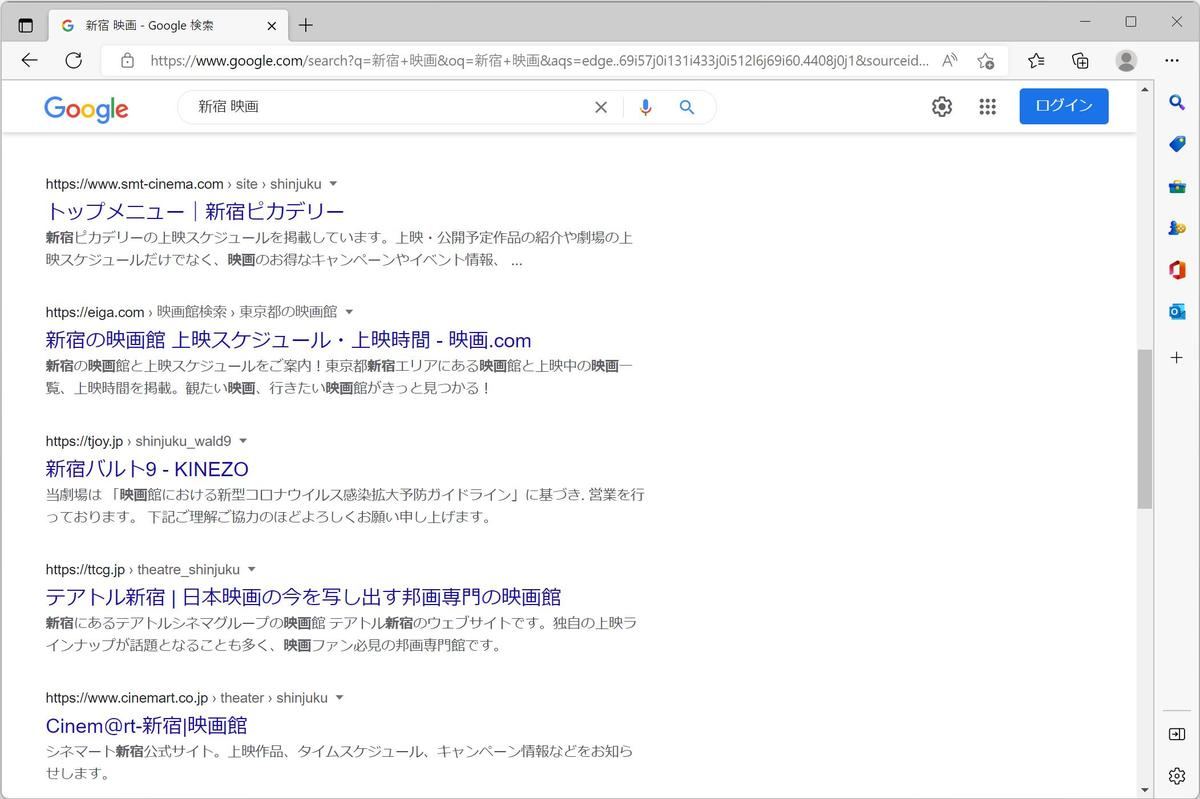The image size is (1200, 799).
Task: Expand options for eiga.com result
Action: point(349,312)
